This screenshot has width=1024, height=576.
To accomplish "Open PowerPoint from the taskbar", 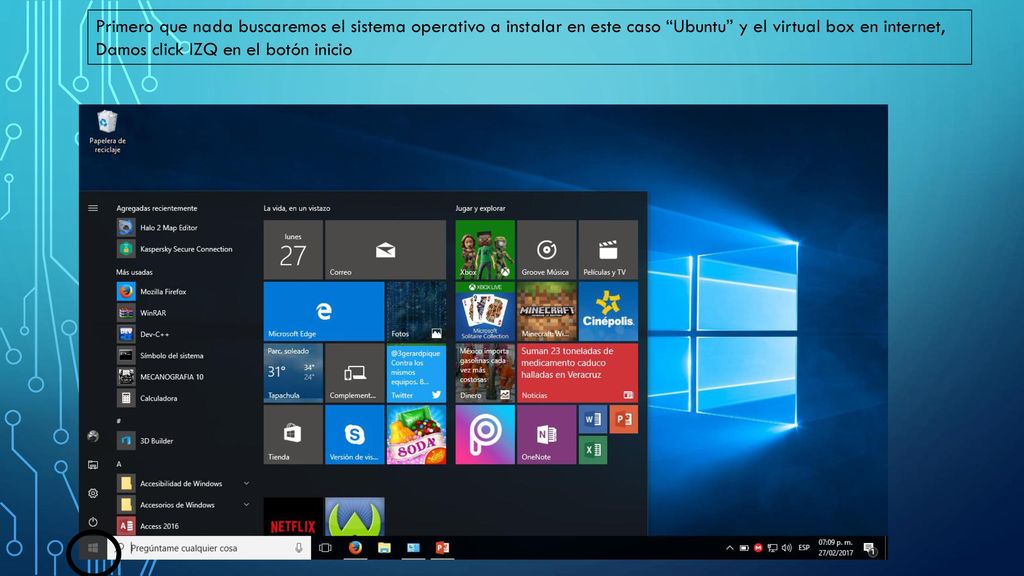I will [x=442, y=548].
